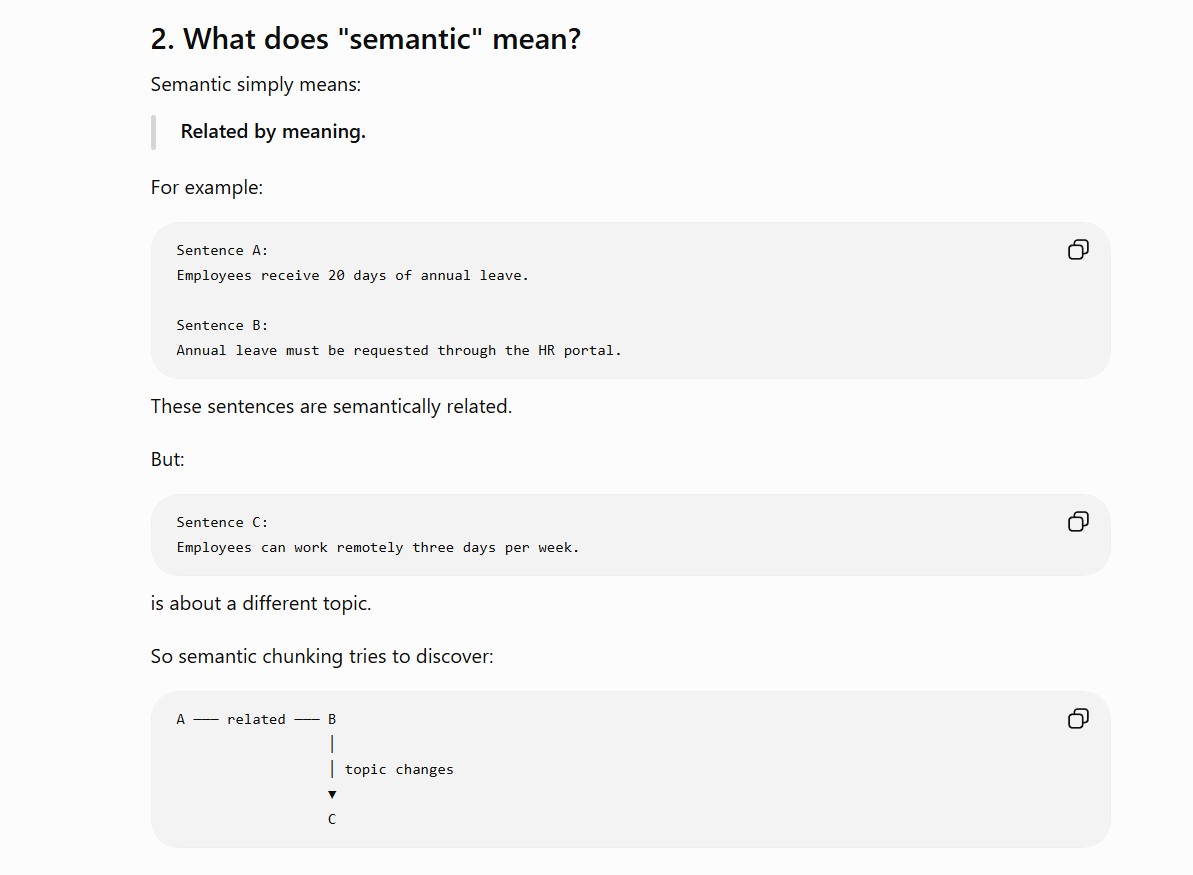Viewport: 1193px width, 875px height.
Task: Copy the Sentence A and B code block
Action: click(x=1078, y=250)
